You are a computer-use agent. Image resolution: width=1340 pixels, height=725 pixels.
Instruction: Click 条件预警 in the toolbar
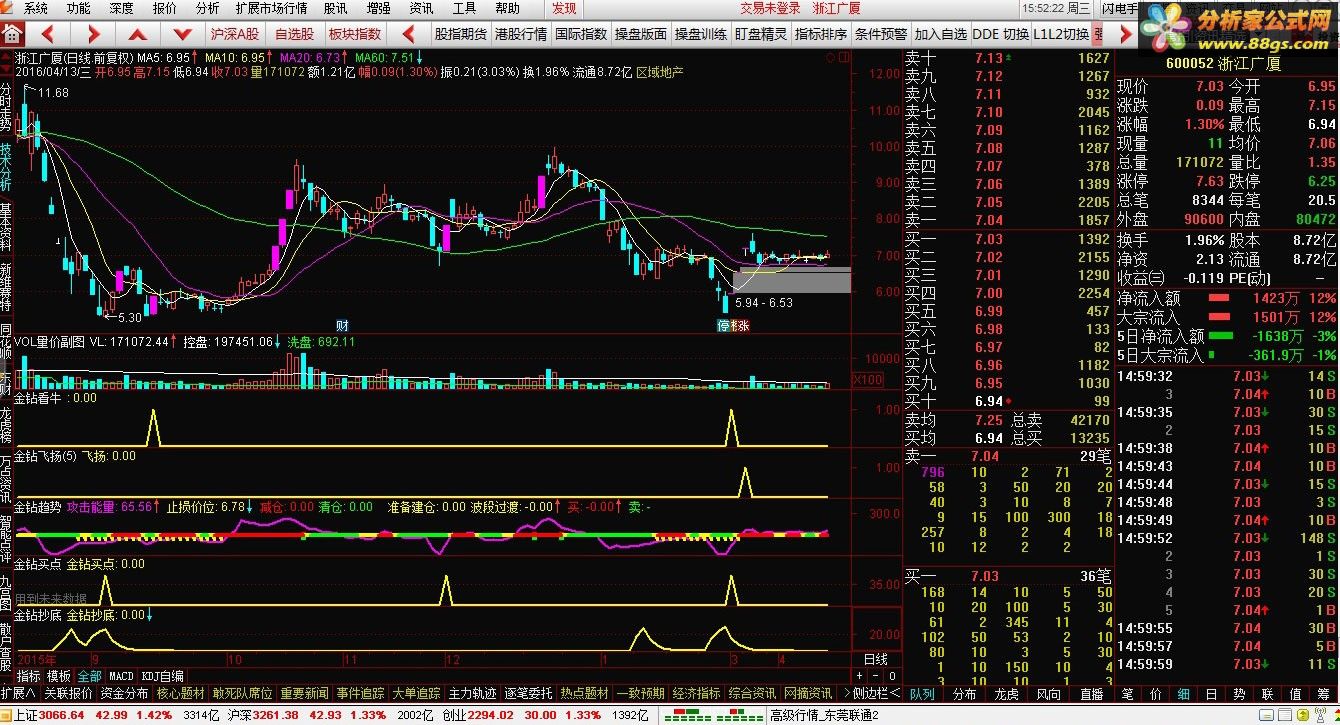(x=881, y=34)
